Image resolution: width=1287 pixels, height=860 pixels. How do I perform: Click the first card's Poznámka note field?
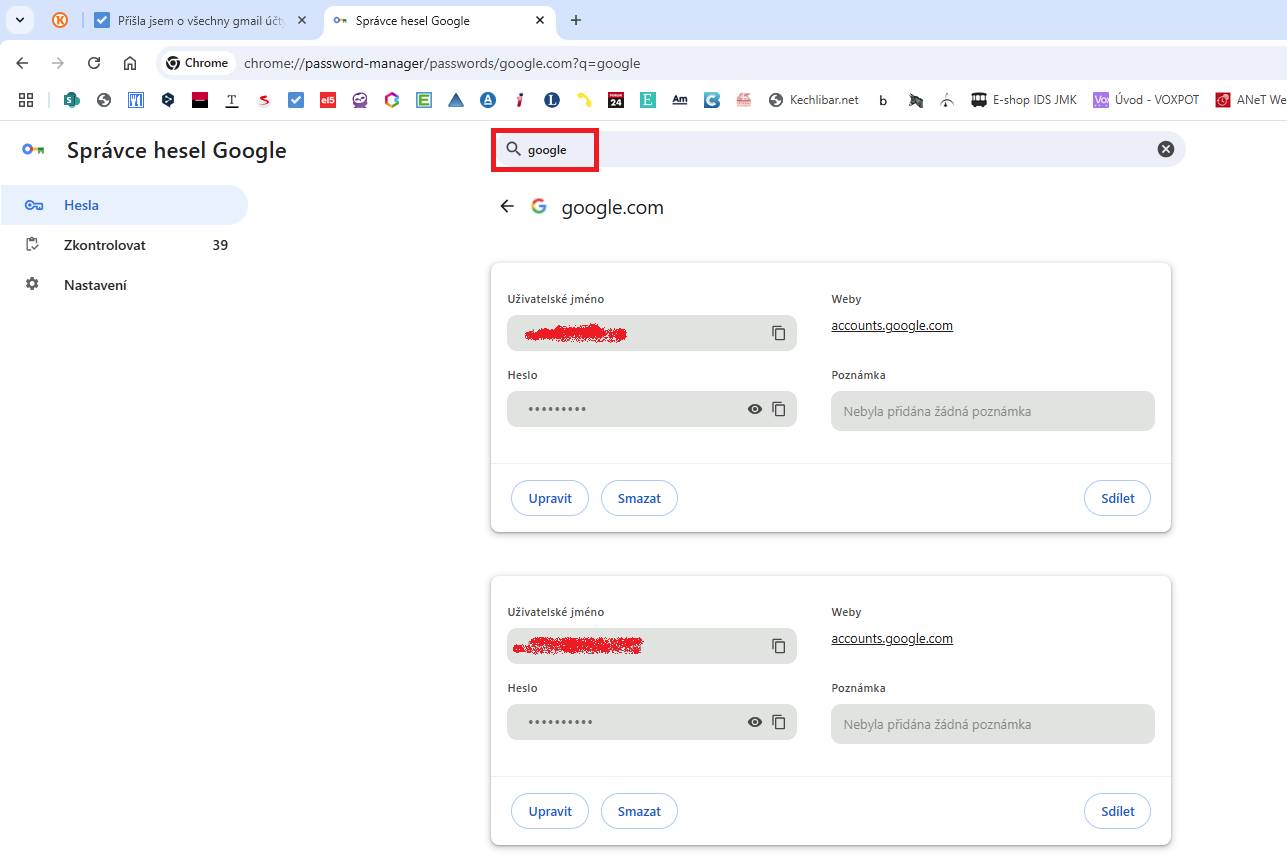click(x=993, y=411)
